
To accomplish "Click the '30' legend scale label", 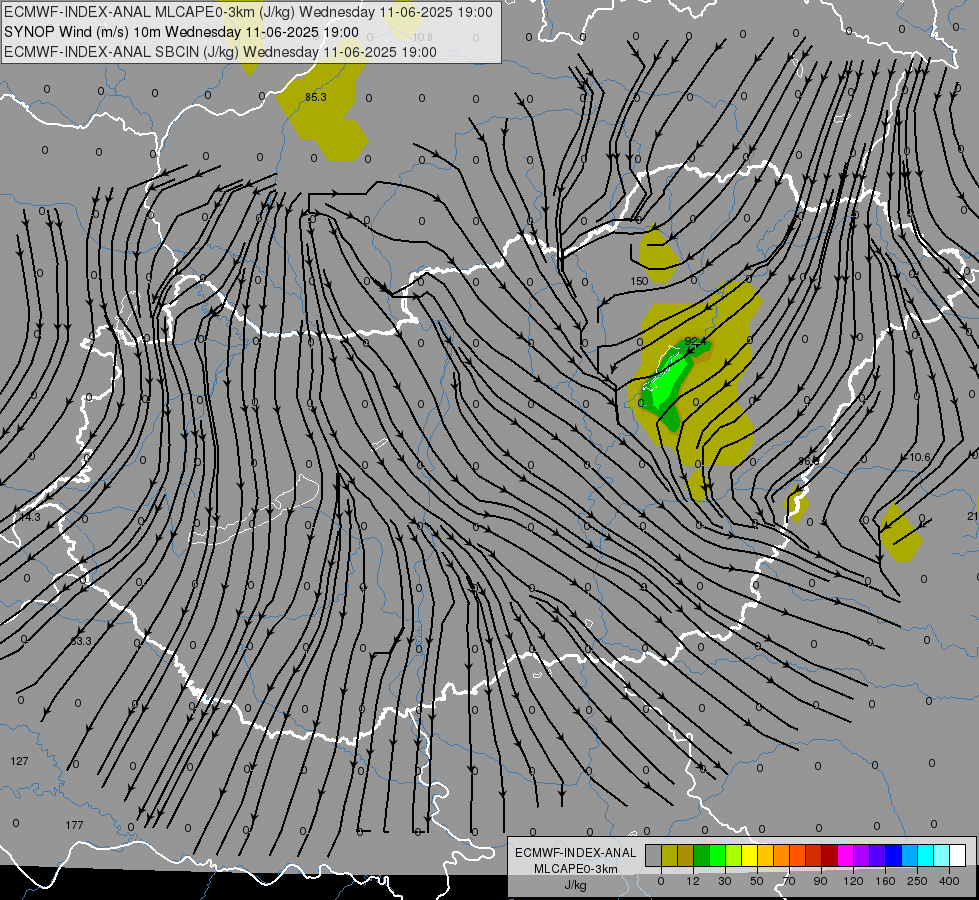I will (725, 881).
